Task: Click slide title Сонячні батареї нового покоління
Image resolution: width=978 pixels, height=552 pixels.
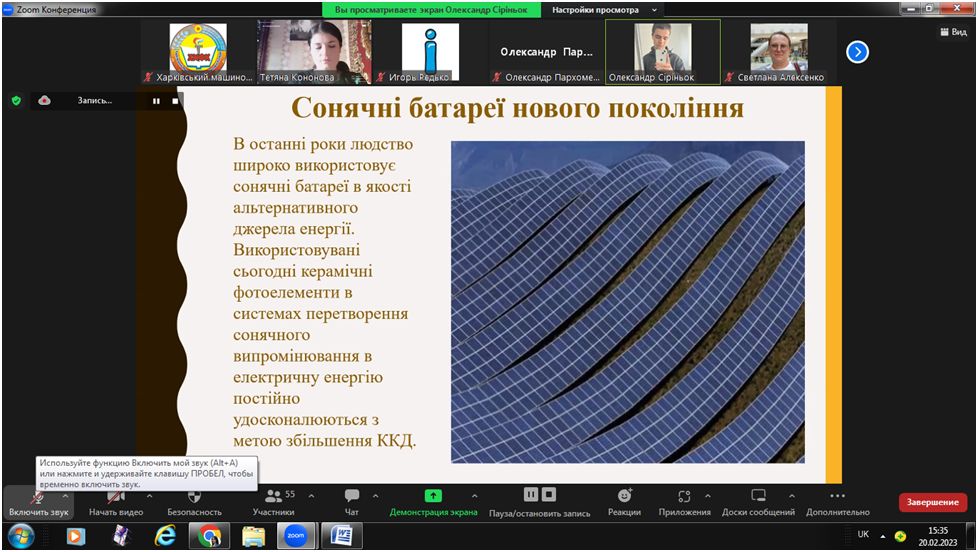Action: 518,108
